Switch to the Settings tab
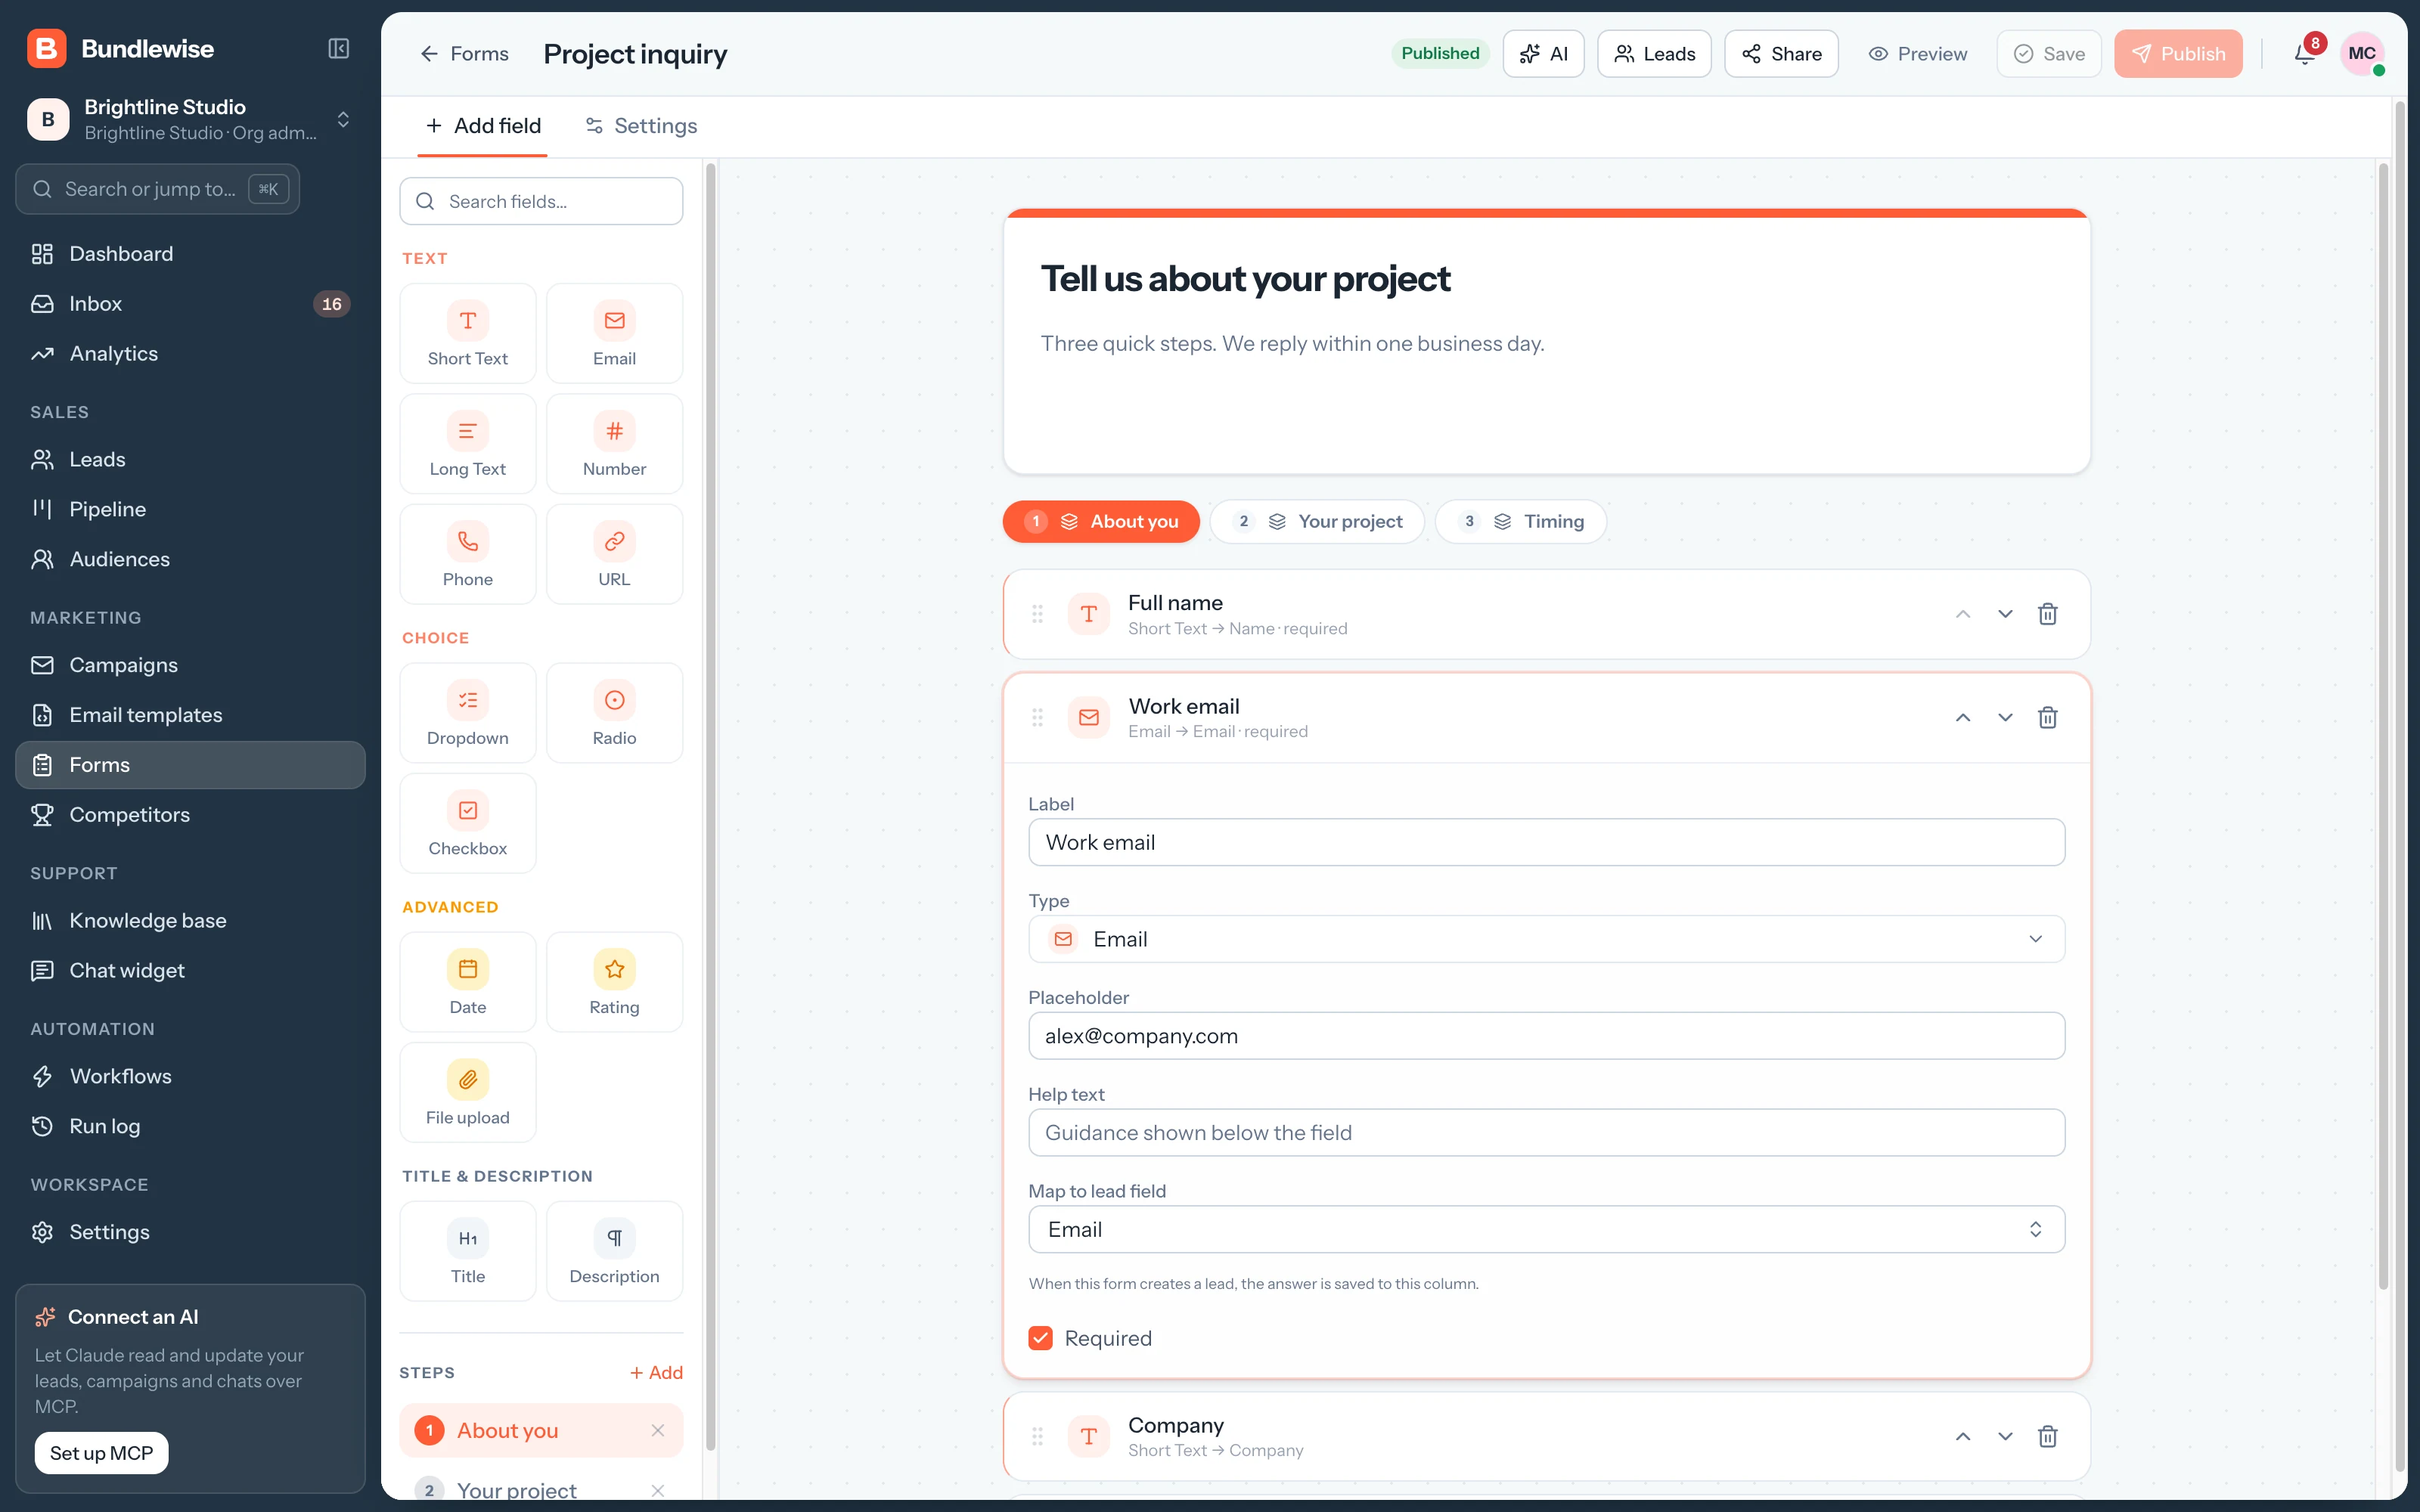The width and height of the screenshot is (2420, 1512). tap(641, 126)
